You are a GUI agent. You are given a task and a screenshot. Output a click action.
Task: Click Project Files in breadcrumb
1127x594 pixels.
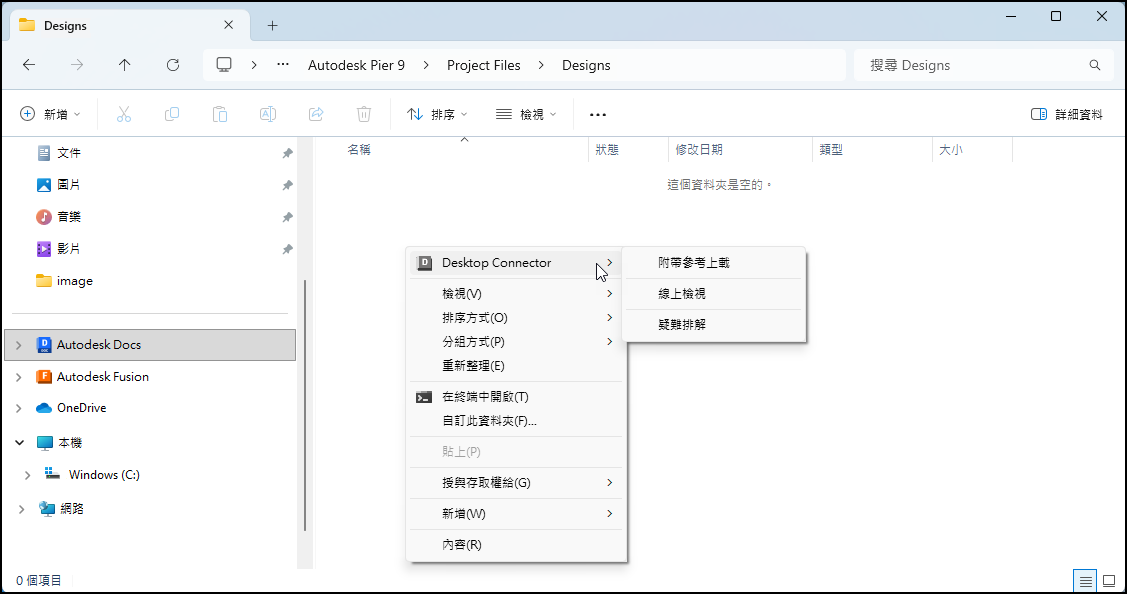484,65
